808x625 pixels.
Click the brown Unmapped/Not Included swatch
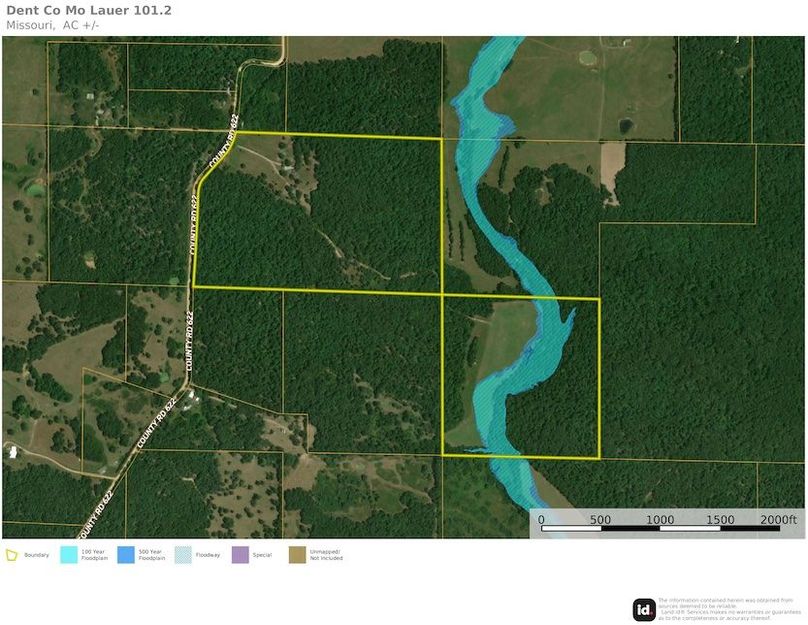[297, 554]
